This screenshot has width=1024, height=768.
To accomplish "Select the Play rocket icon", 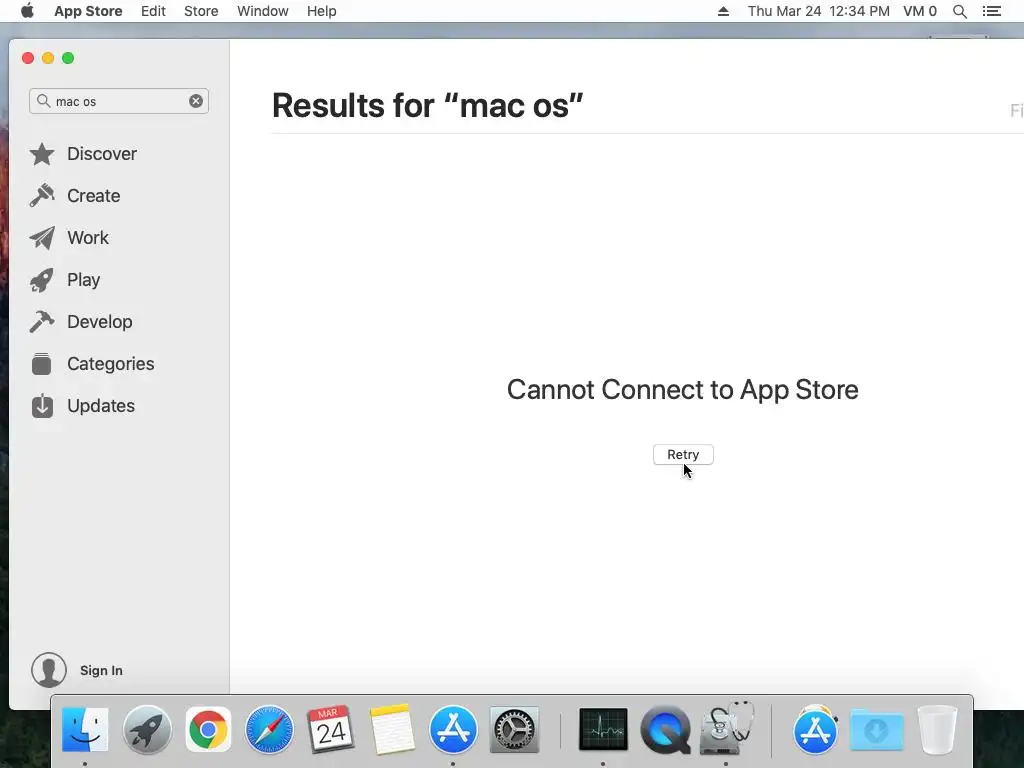I will [x=42, y=280].
